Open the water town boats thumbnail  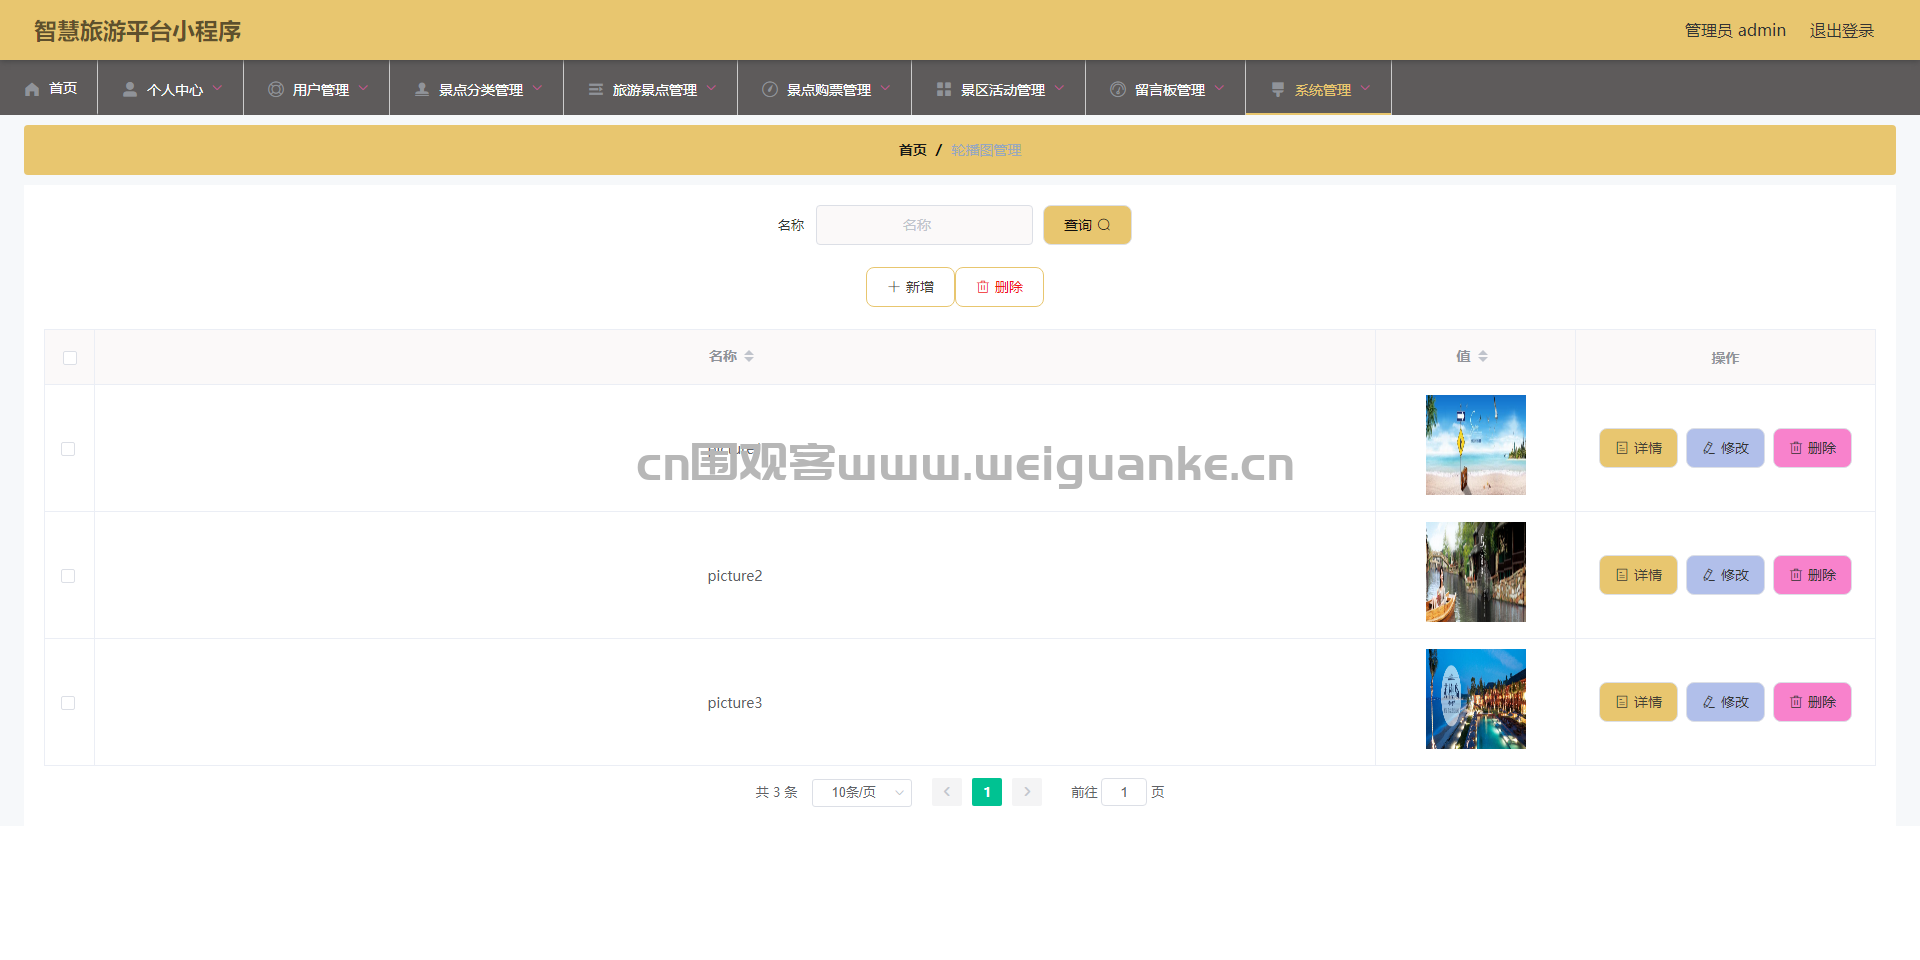tap(1476, 572)
